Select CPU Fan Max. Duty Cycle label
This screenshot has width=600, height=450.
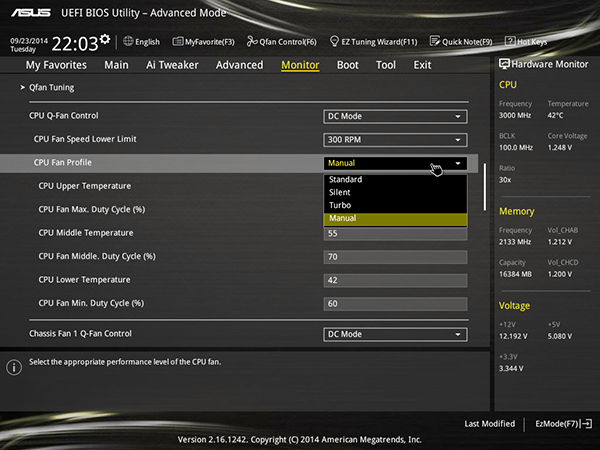click(92, 210)
